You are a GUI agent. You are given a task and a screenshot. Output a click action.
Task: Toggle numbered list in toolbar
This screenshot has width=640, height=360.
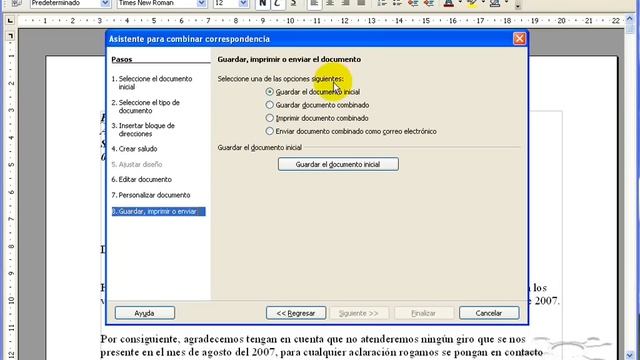tap(382, 4)
